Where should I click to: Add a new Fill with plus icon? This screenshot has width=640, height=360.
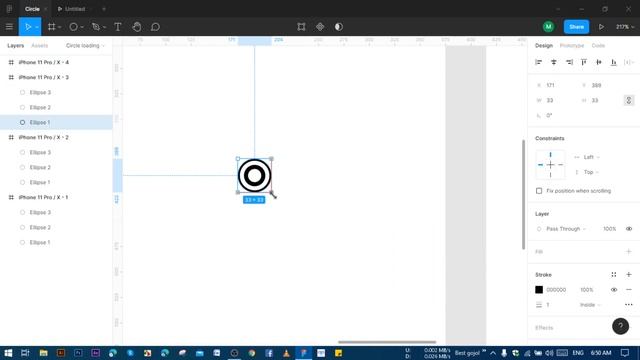tap(629, 251)
